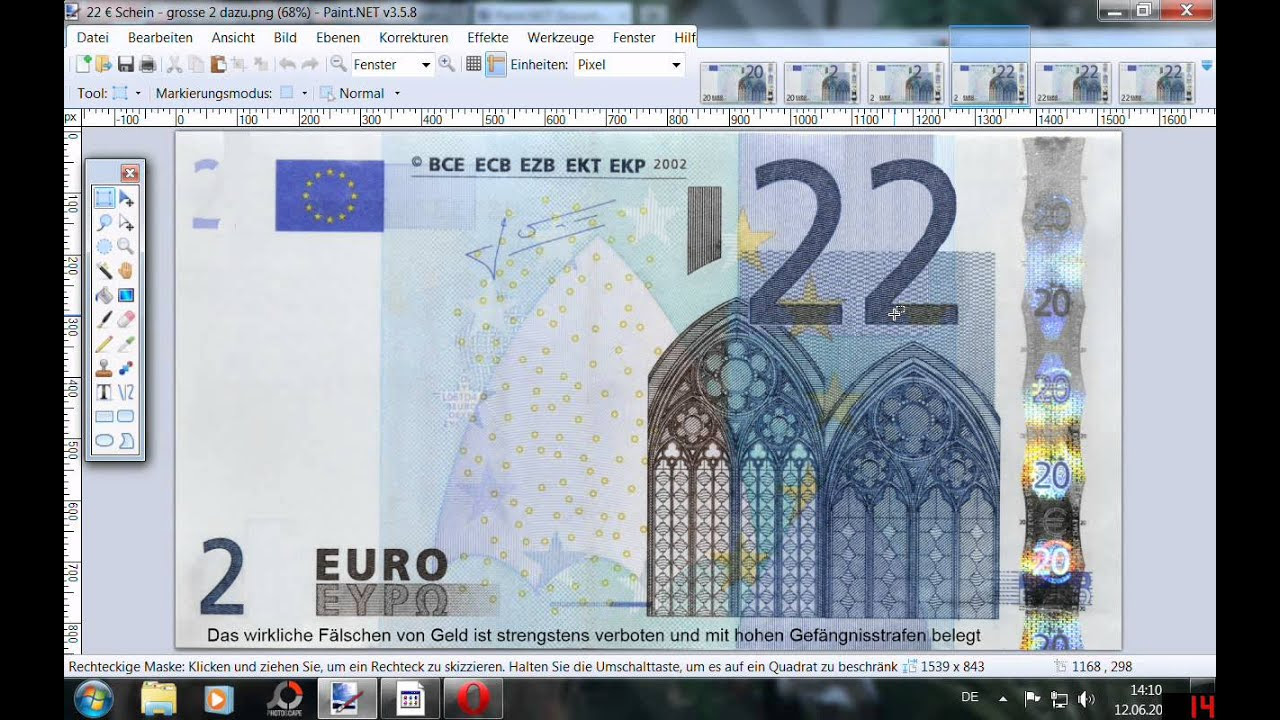Select the Color Picker eyedropper tool
Viewport: 1280px width, 720px height.
(126, 343)
